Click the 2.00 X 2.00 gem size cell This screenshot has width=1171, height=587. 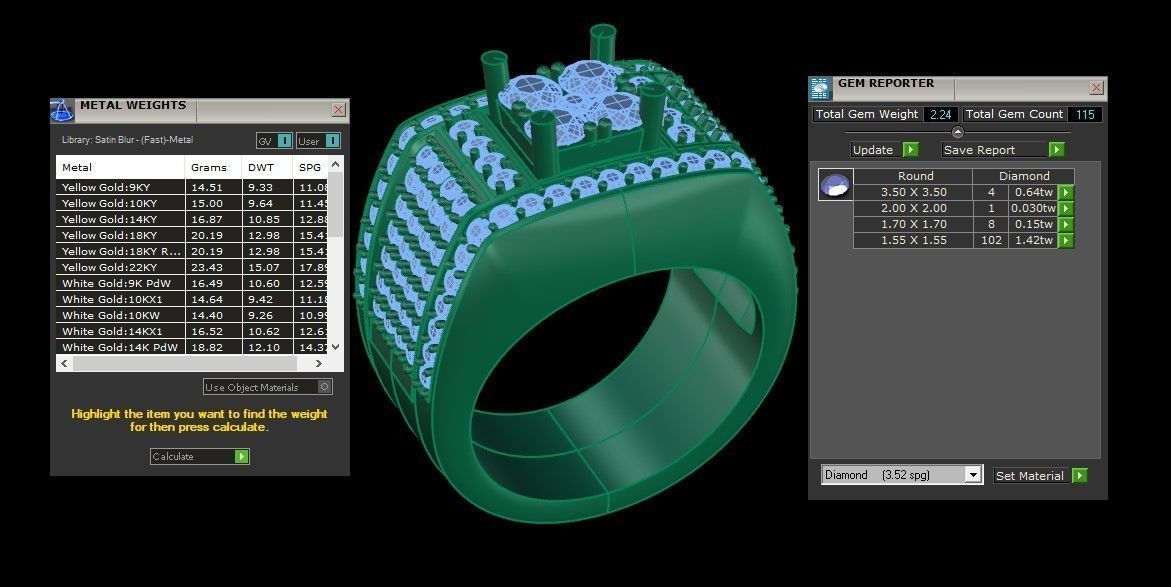click(x=913, y=208)
